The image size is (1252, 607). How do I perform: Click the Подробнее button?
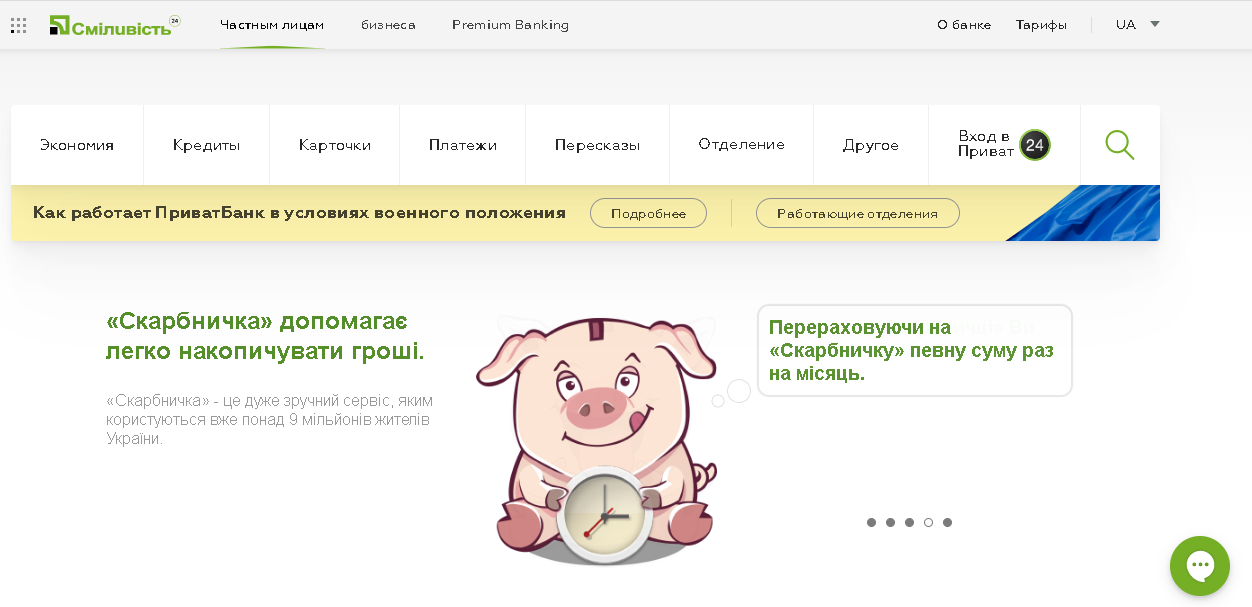pos(648,213)
